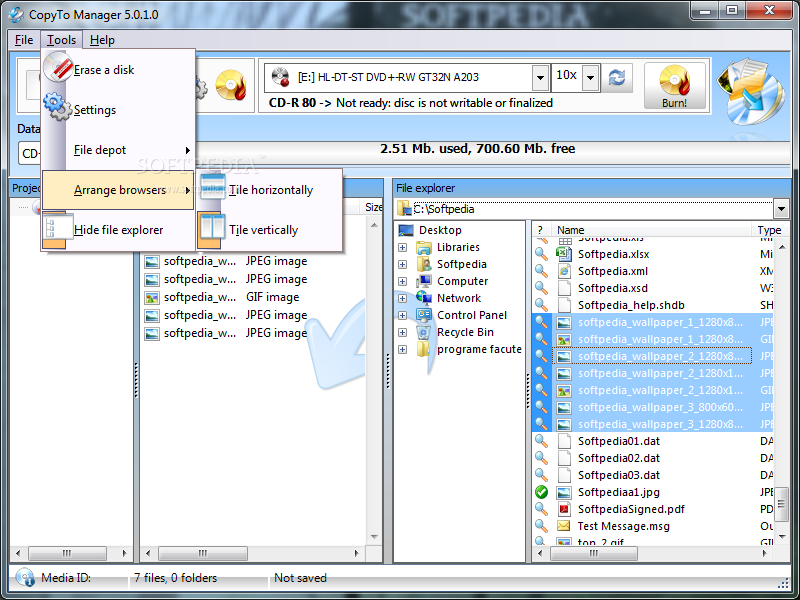Click project list horizontal scrollbar thumb
This screenshot has width=800, height=600.
pyautogui.click(x=203, y=553)
